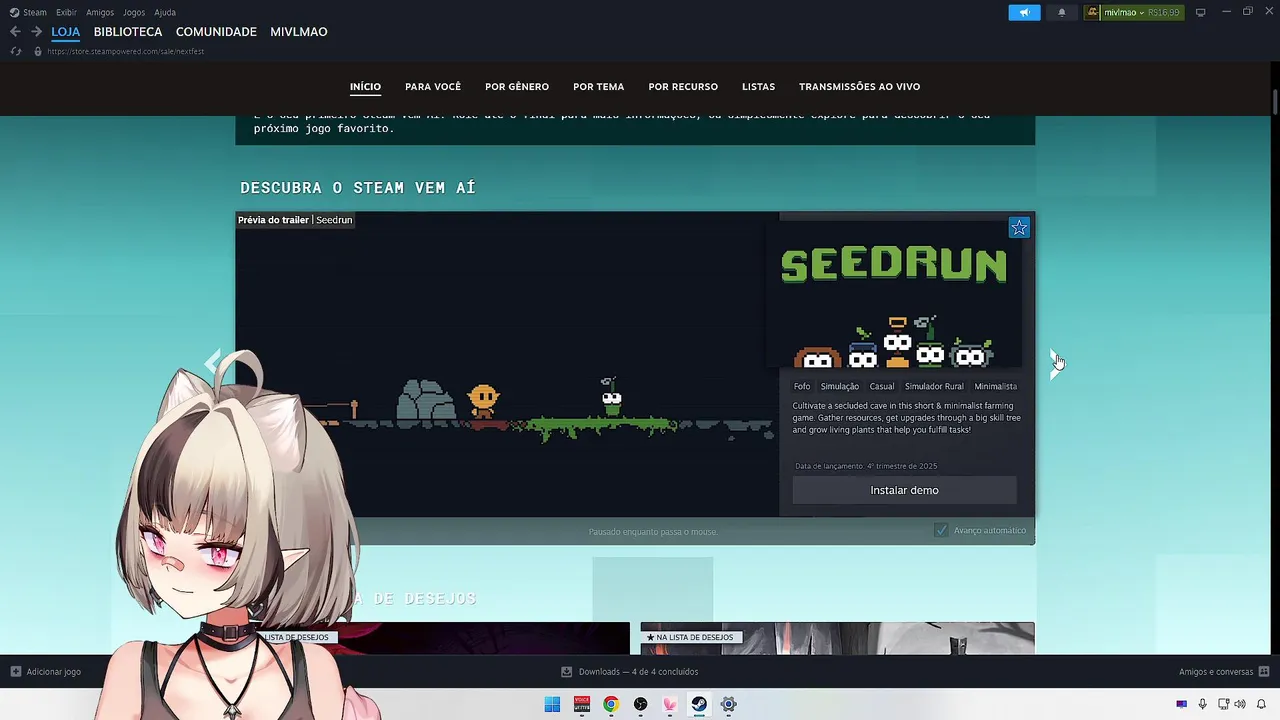Screen dimensions: 1280x720
Task: Open the Windows Start menu
Action: [x=552, y=704]
